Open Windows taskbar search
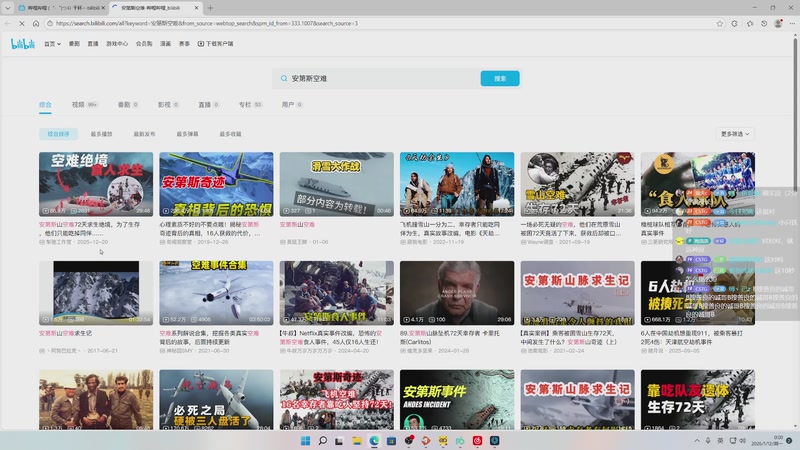Screen dimensions: 800x450 coord(322,441)
